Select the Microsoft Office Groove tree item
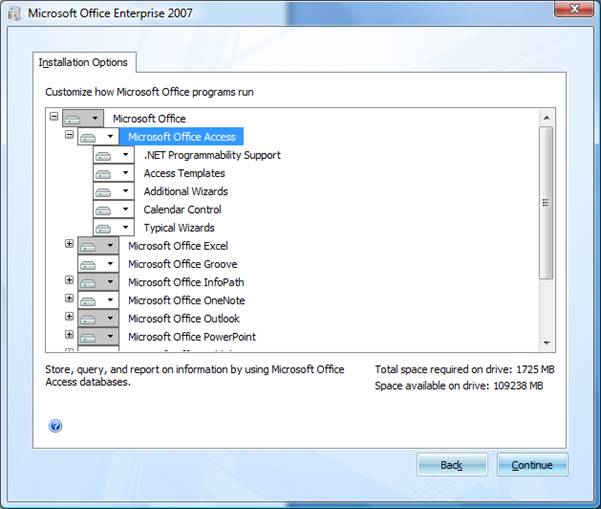 (182, 264)
